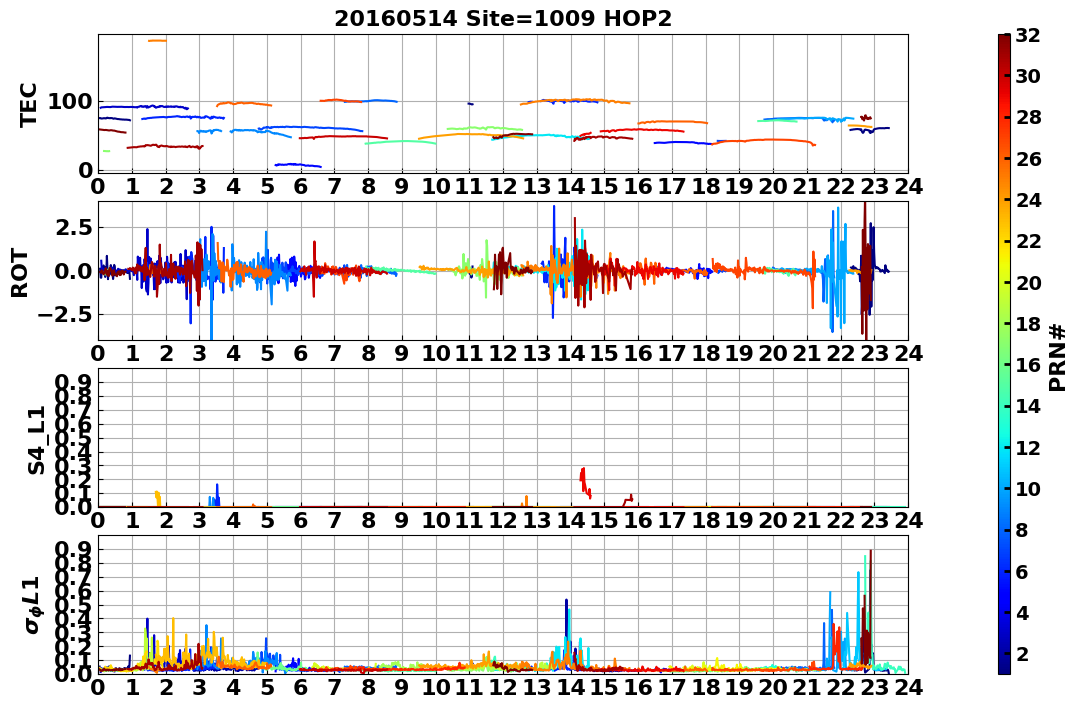Click the 0.0 tick on the ROT axis
The width and height of the screenshot is (1077, 709).
73,271
